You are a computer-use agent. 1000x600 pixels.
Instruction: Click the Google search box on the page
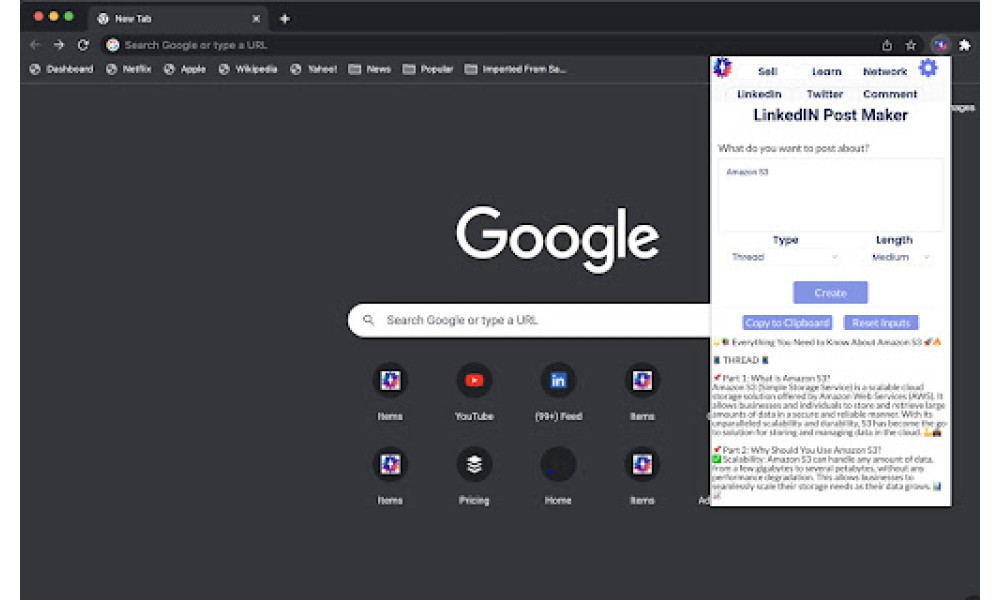click(529, 319)
